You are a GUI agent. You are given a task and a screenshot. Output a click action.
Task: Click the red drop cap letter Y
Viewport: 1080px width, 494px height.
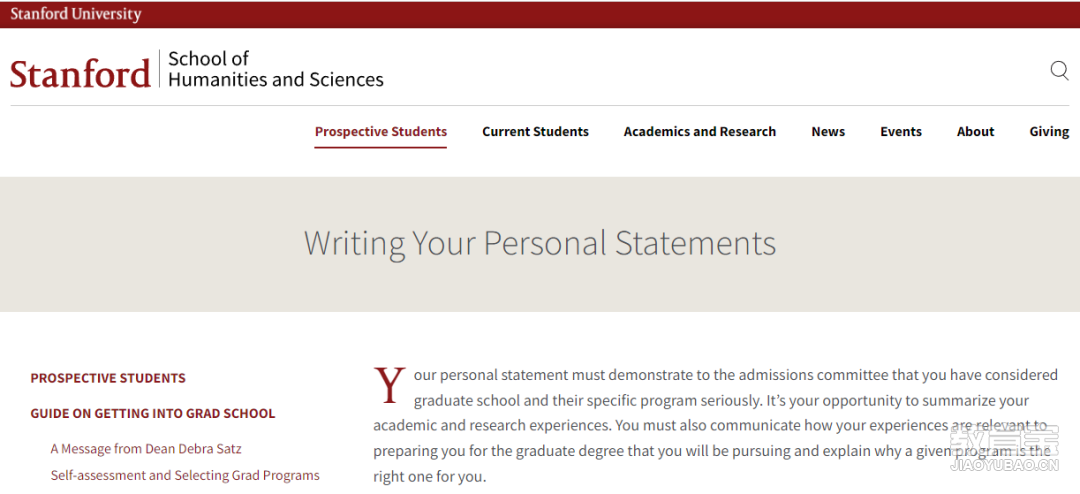390,386
